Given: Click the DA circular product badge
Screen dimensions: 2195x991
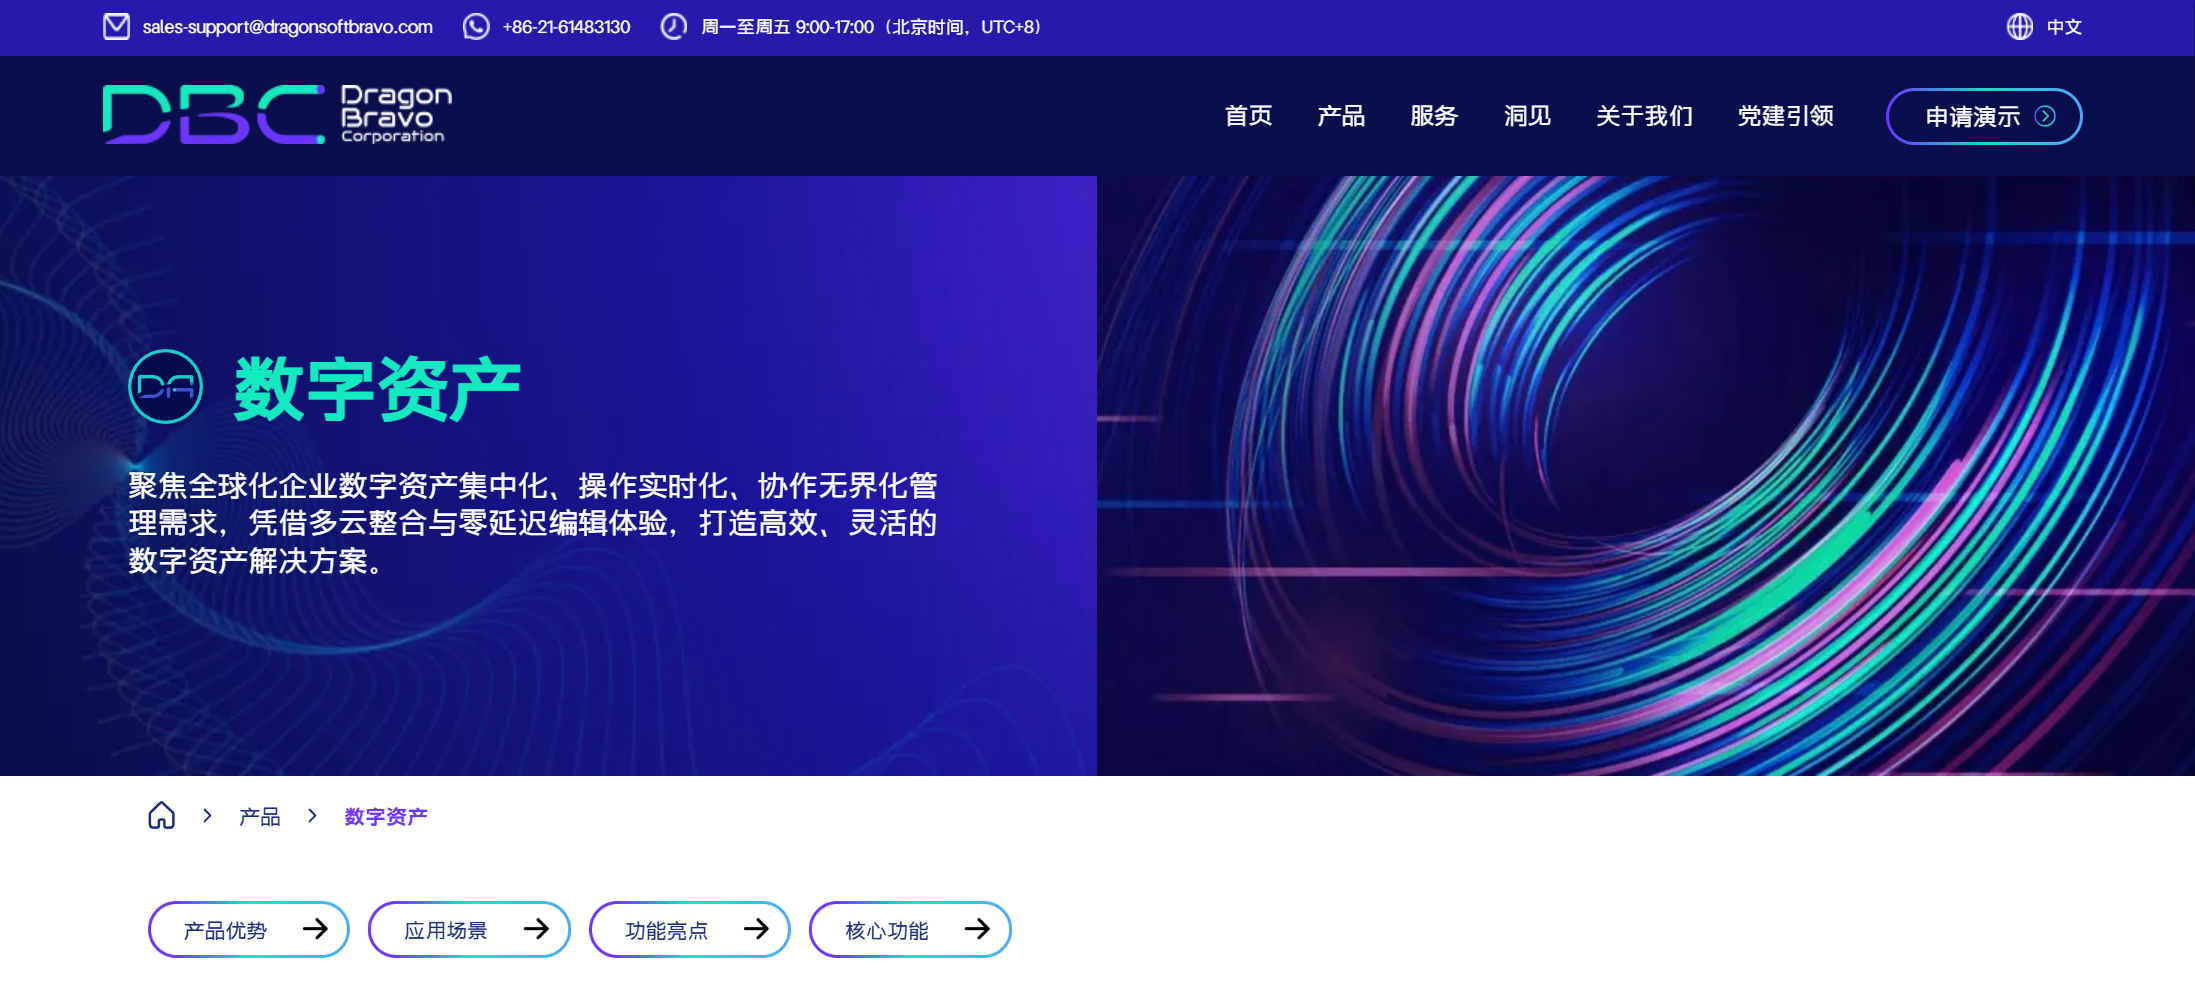Looking at the screenshot, I should click(166, 387).
